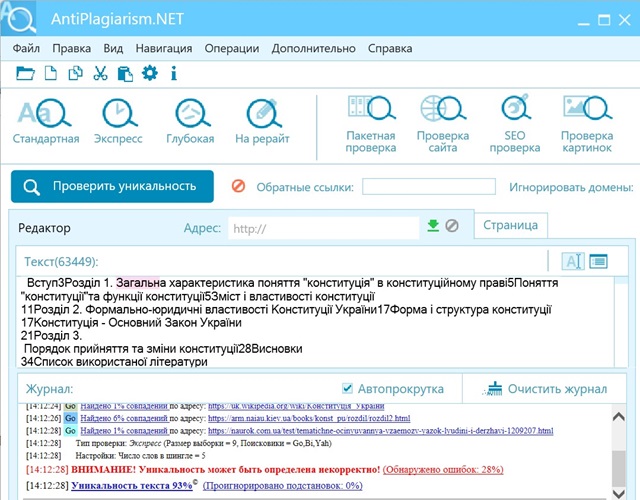This screenshot has width=640, height=500.
Task: Copy text using the copy icon
Action: pyautogui.click(x=76, y=73)
